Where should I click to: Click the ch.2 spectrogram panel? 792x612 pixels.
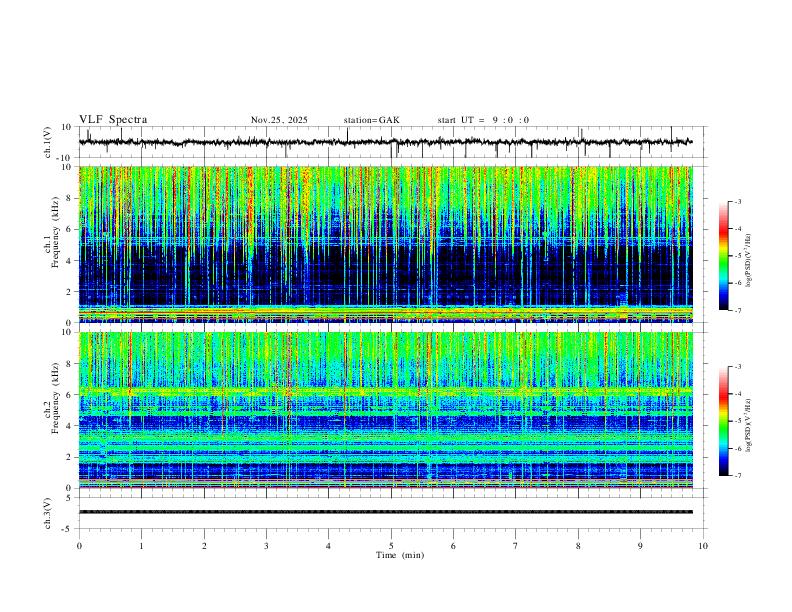pos(385,410)
